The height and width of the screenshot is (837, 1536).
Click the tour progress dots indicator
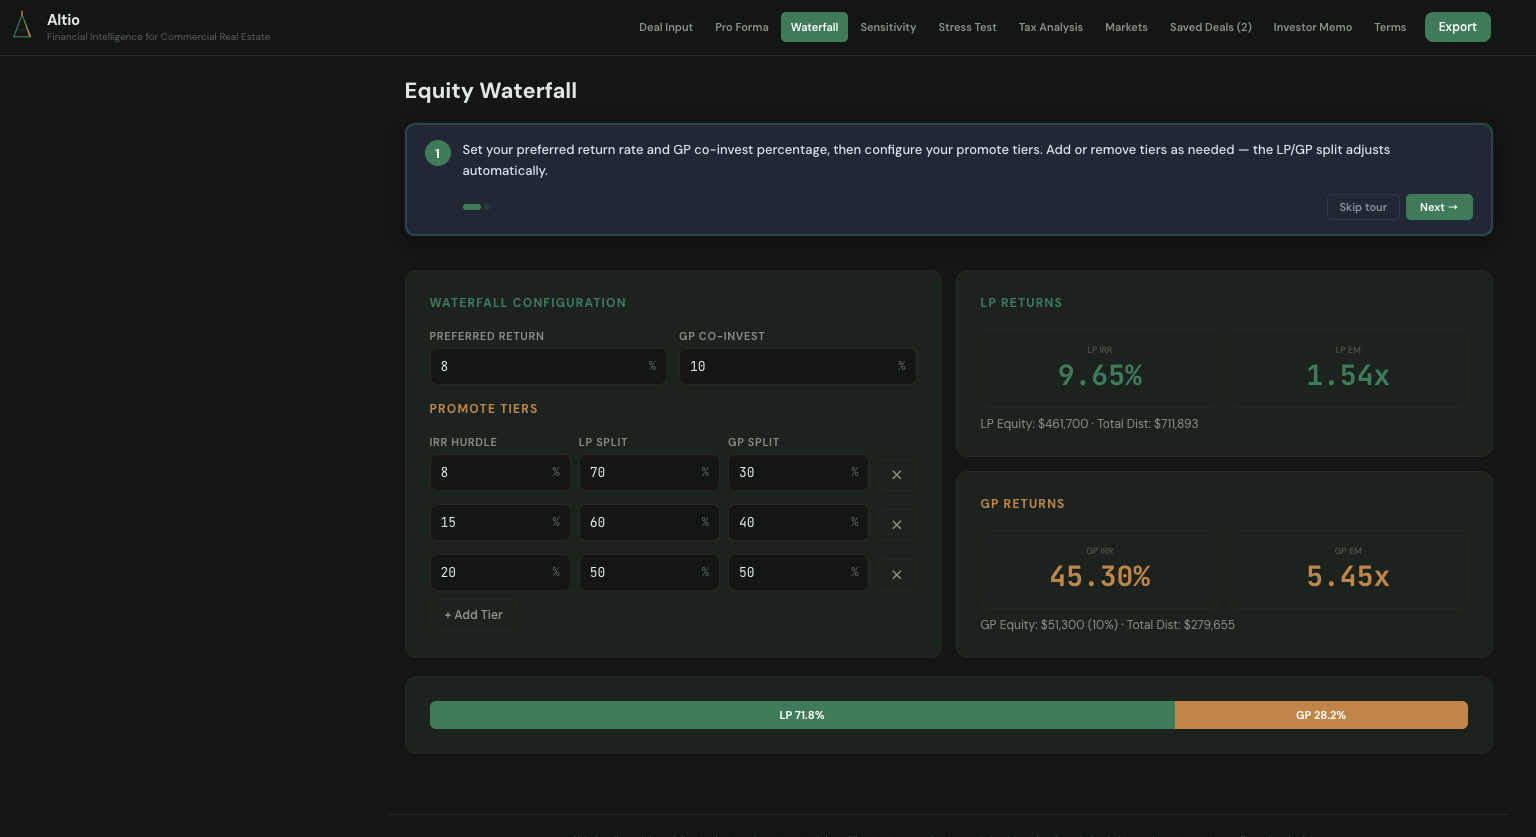pyautogui.click(x=476, y=207)
